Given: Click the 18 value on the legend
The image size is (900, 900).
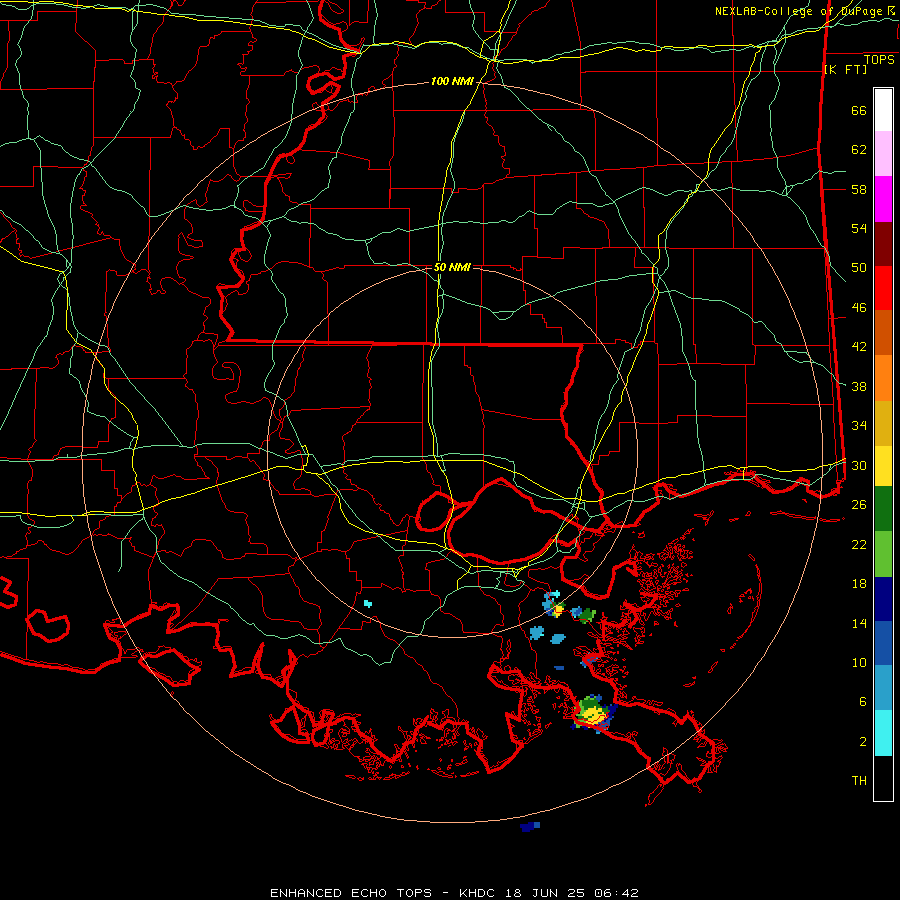Looking at the screenshot, I should coord(859,584).
